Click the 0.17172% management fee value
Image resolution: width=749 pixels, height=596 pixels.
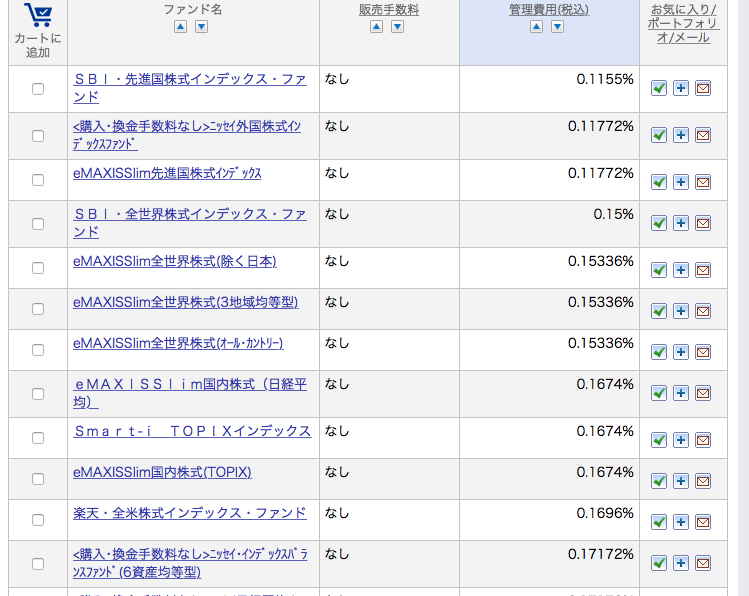tap(600, 554)
